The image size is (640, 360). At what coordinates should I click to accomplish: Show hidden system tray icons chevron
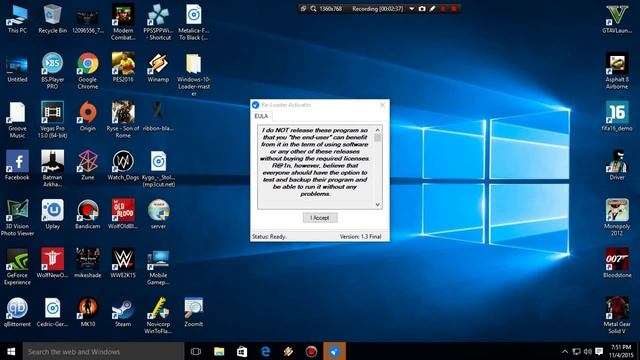tap(565, 351)
